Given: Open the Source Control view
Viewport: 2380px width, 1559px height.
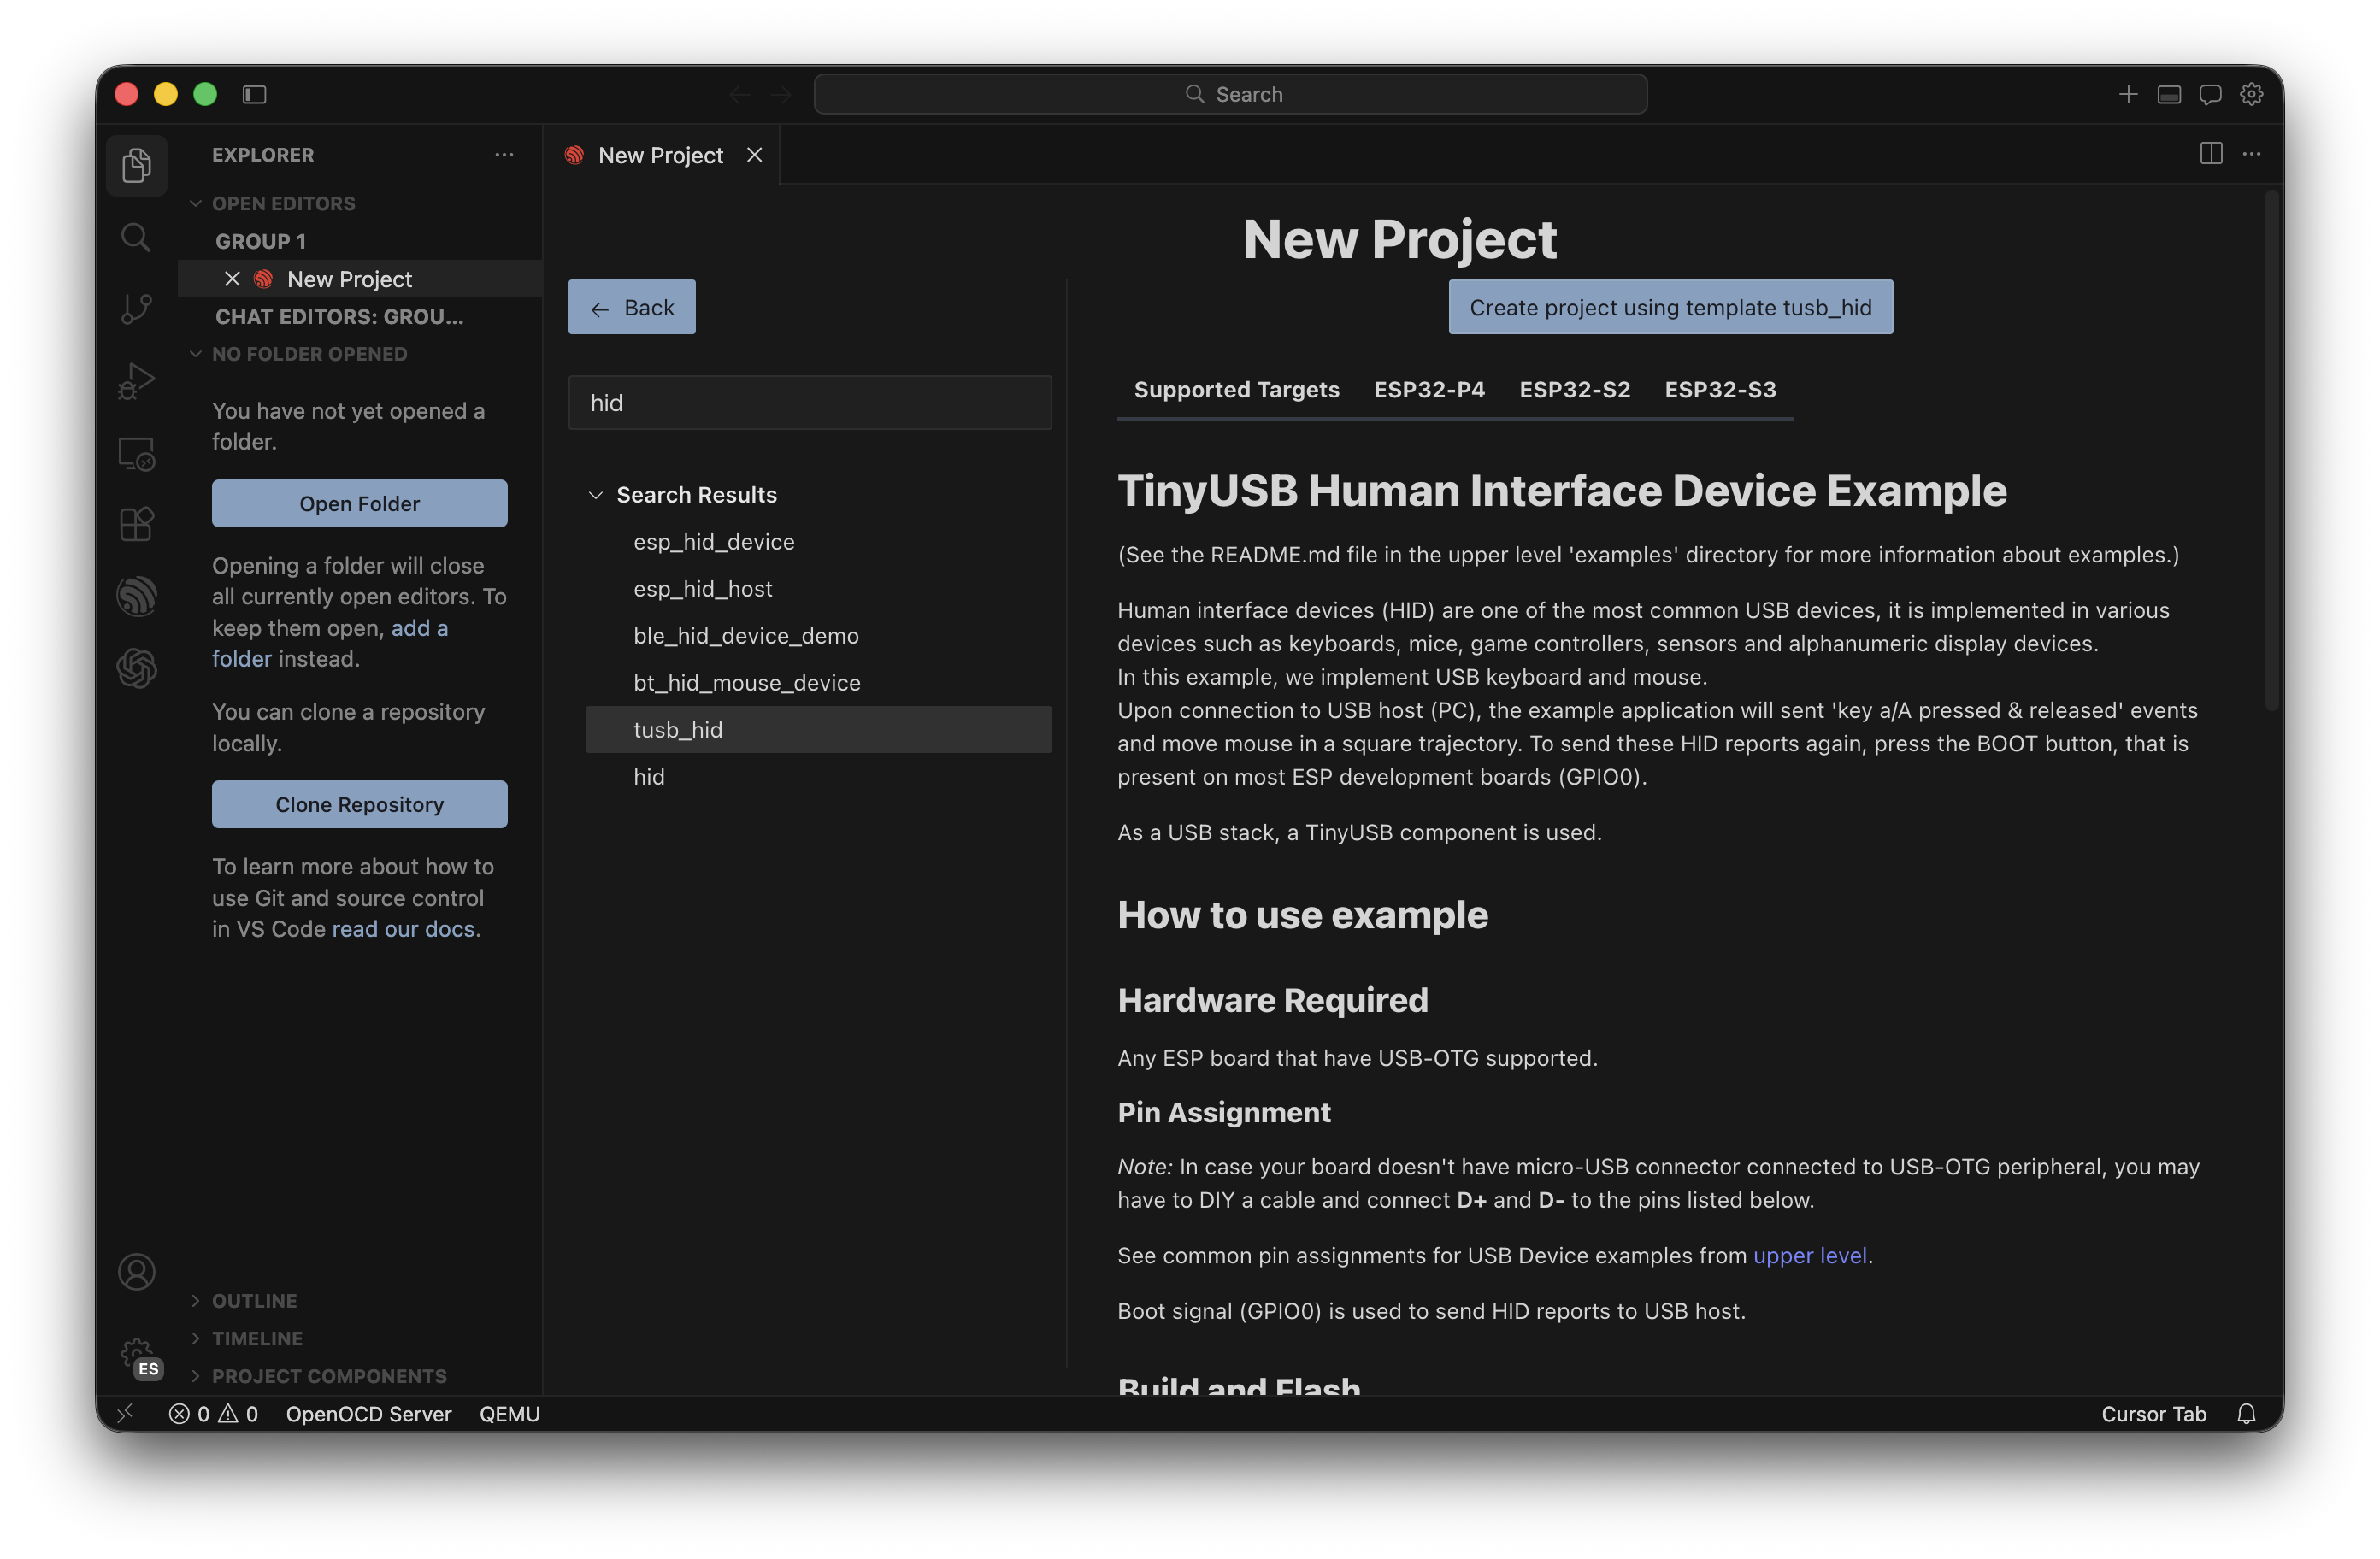Looking at the screenshot, I should pos(136,309).
